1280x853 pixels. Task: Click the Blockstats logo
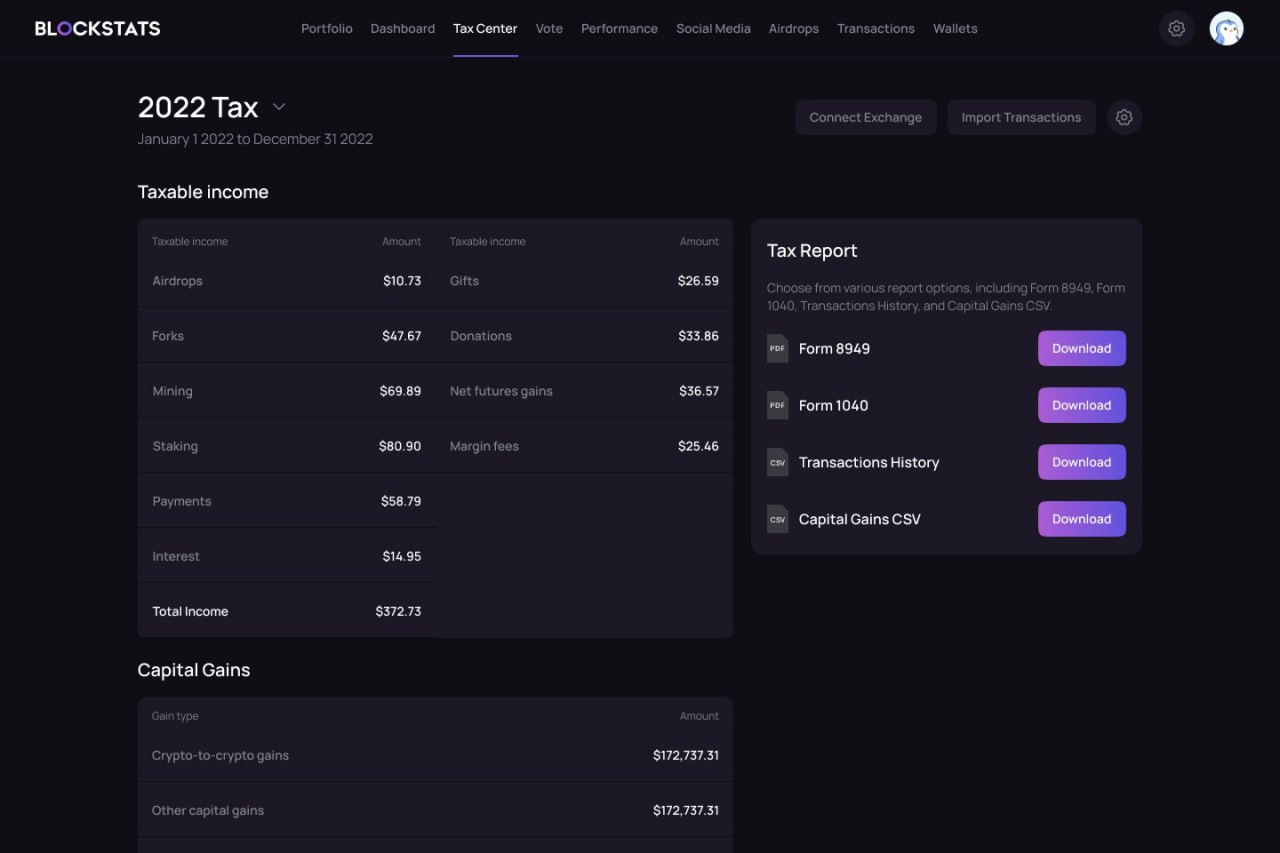(97, 28)
